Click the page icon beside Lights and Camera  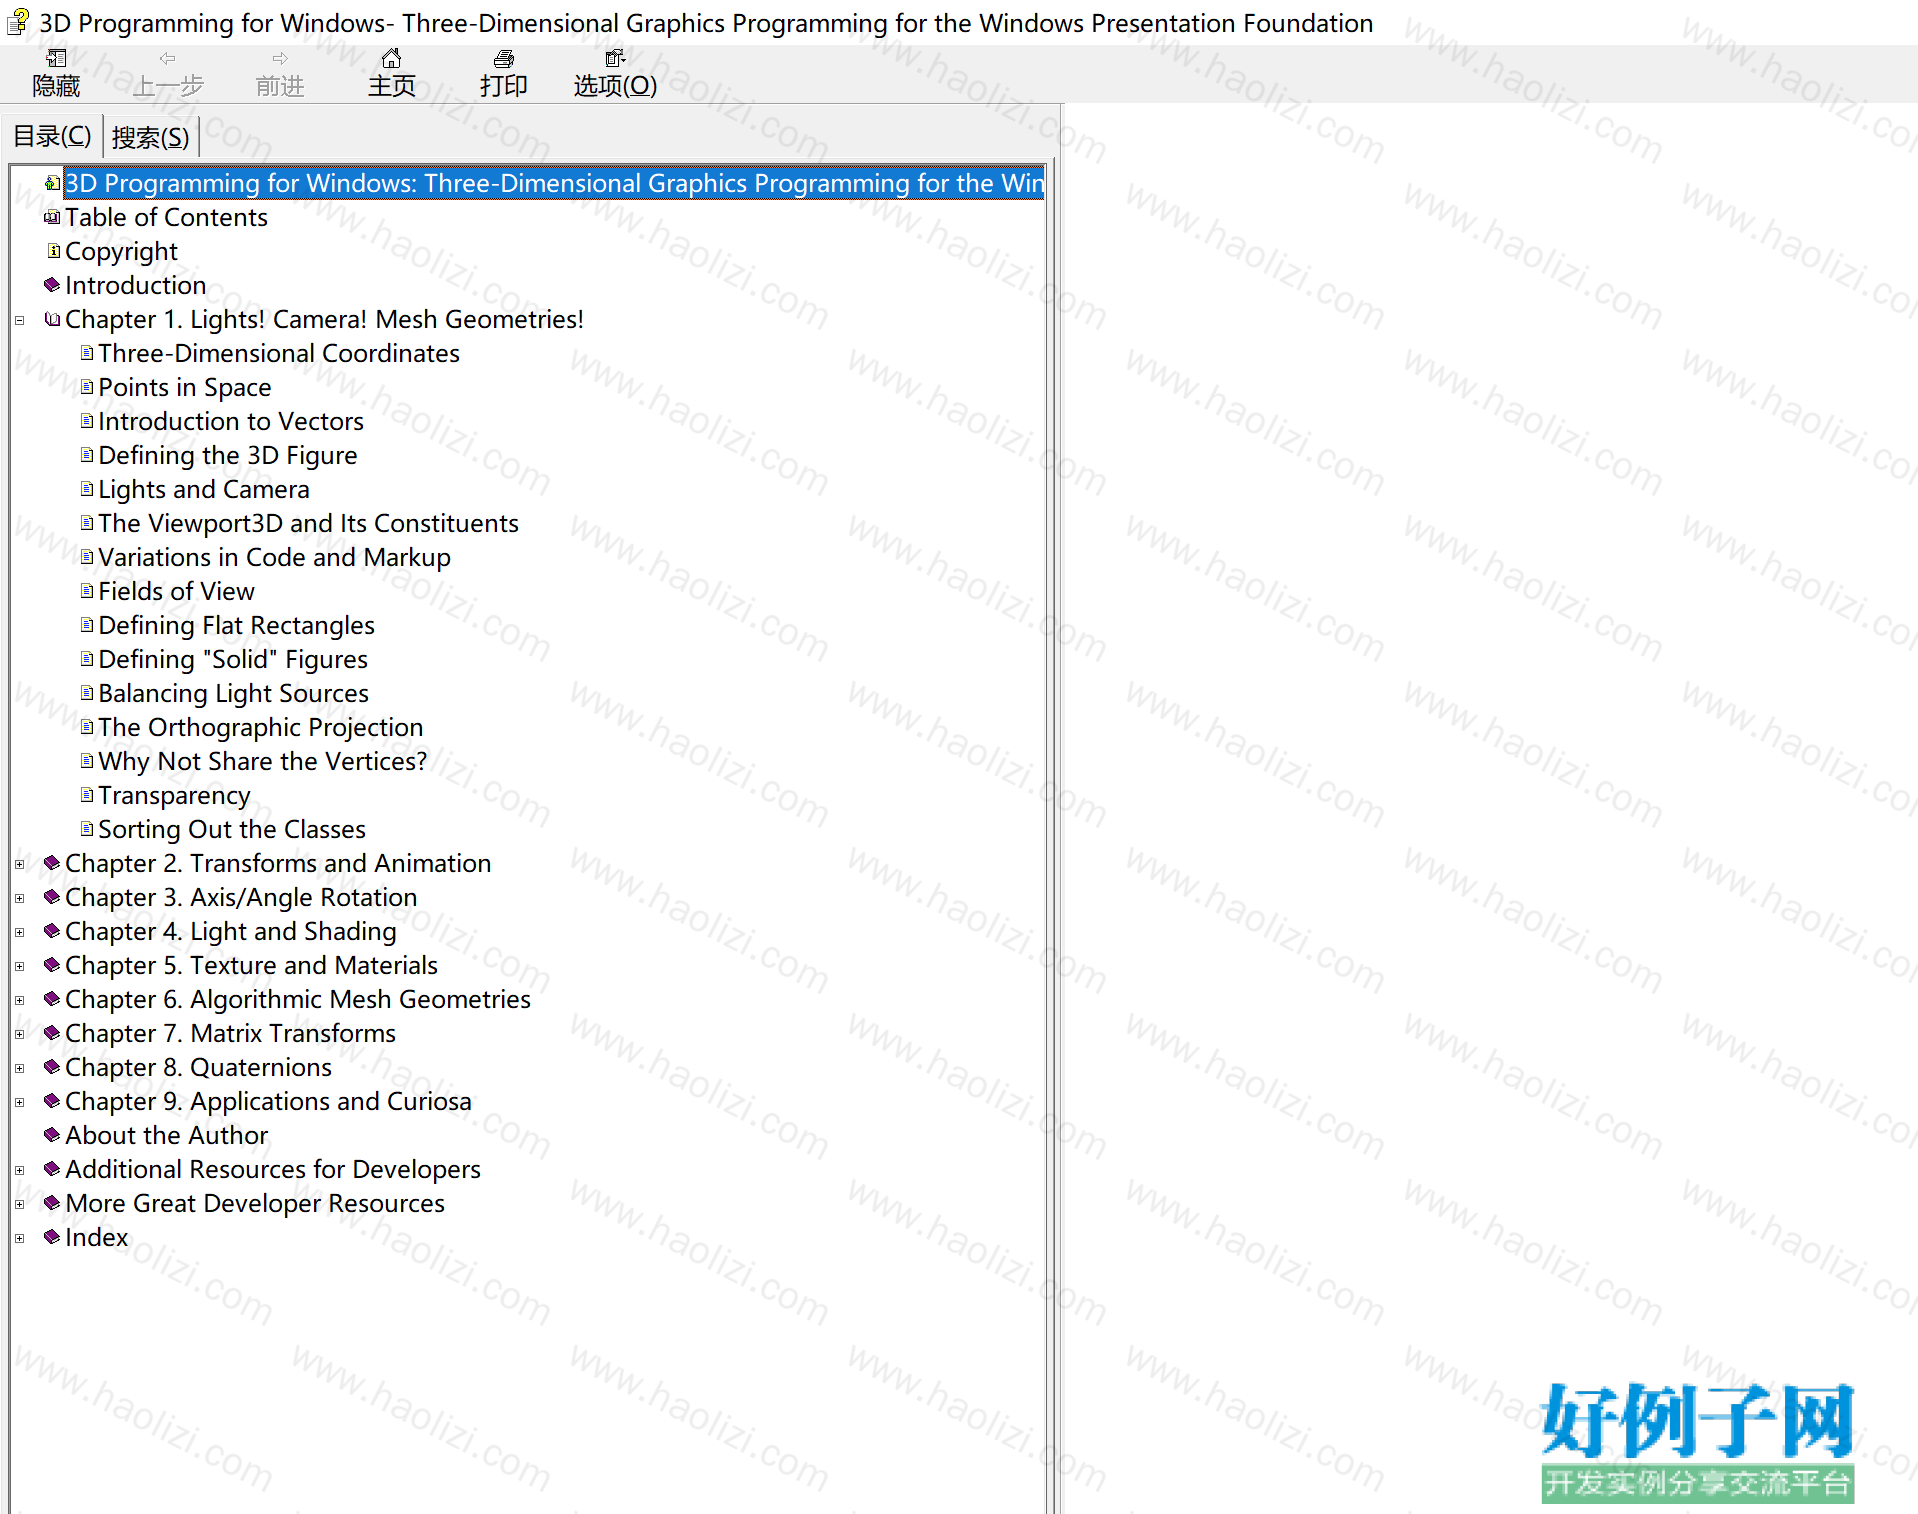pyautogui.click(x=87, y=489)
